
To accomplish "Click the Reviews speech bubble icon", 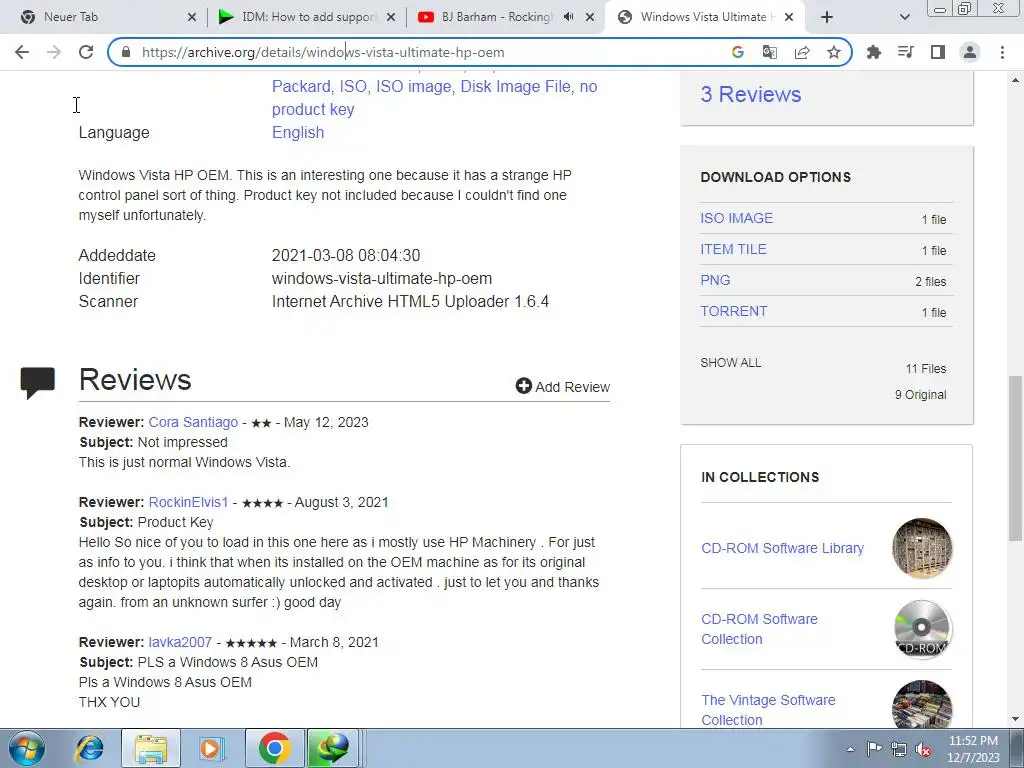I will click(38, 383).
